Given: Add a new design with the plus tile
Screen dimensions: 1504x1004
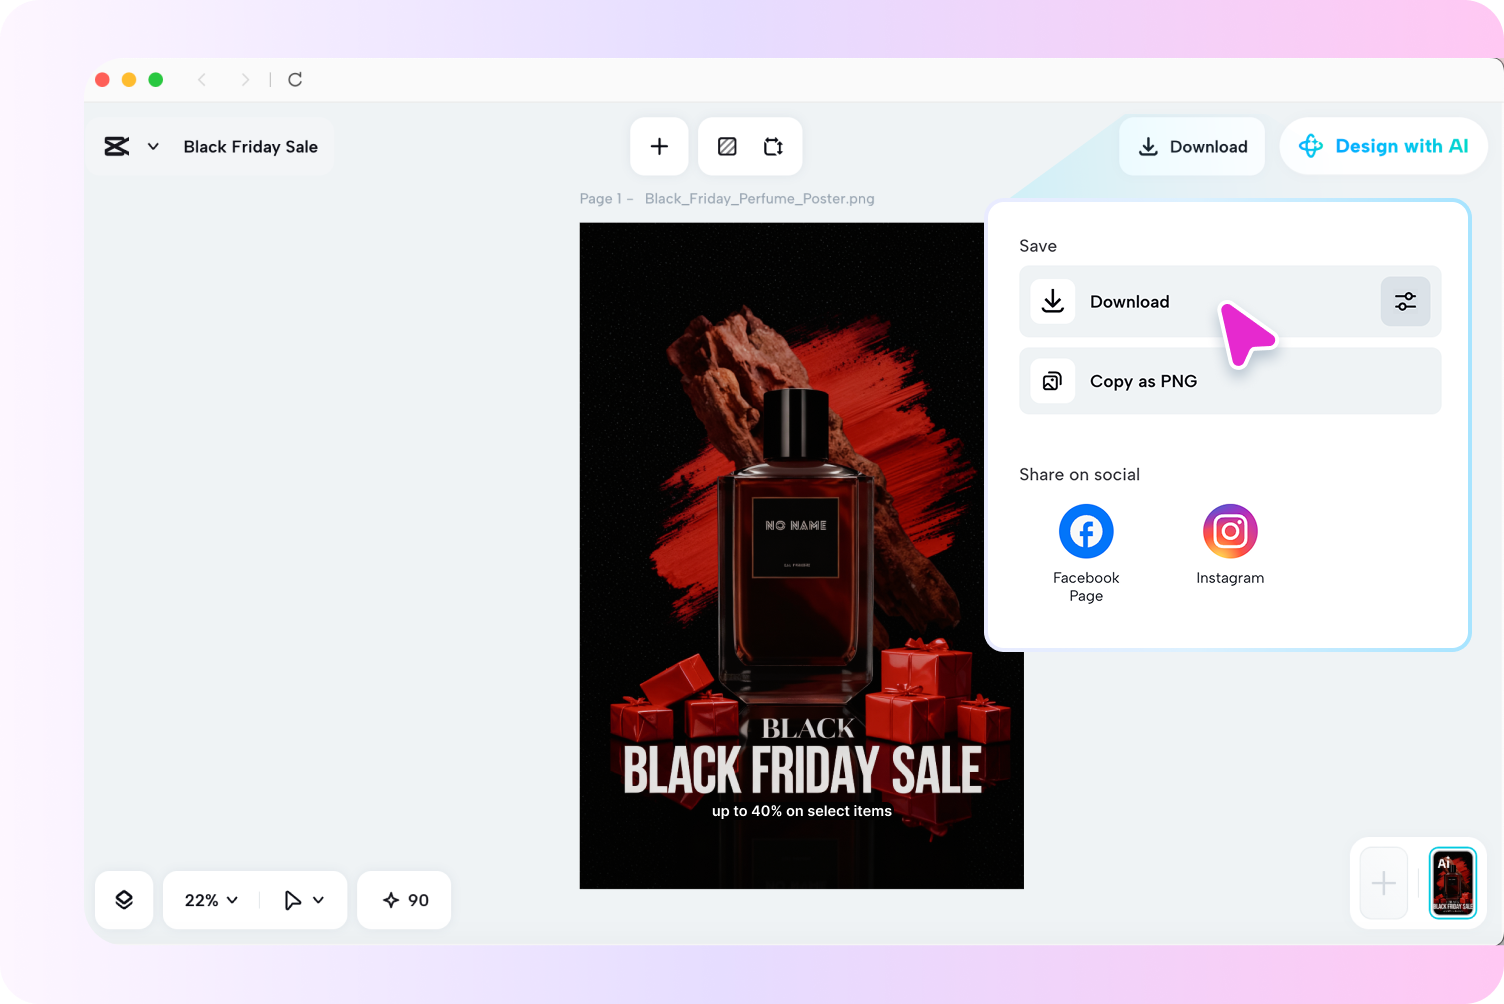Looking at the screenshot, I should [x=1383, y=883].
